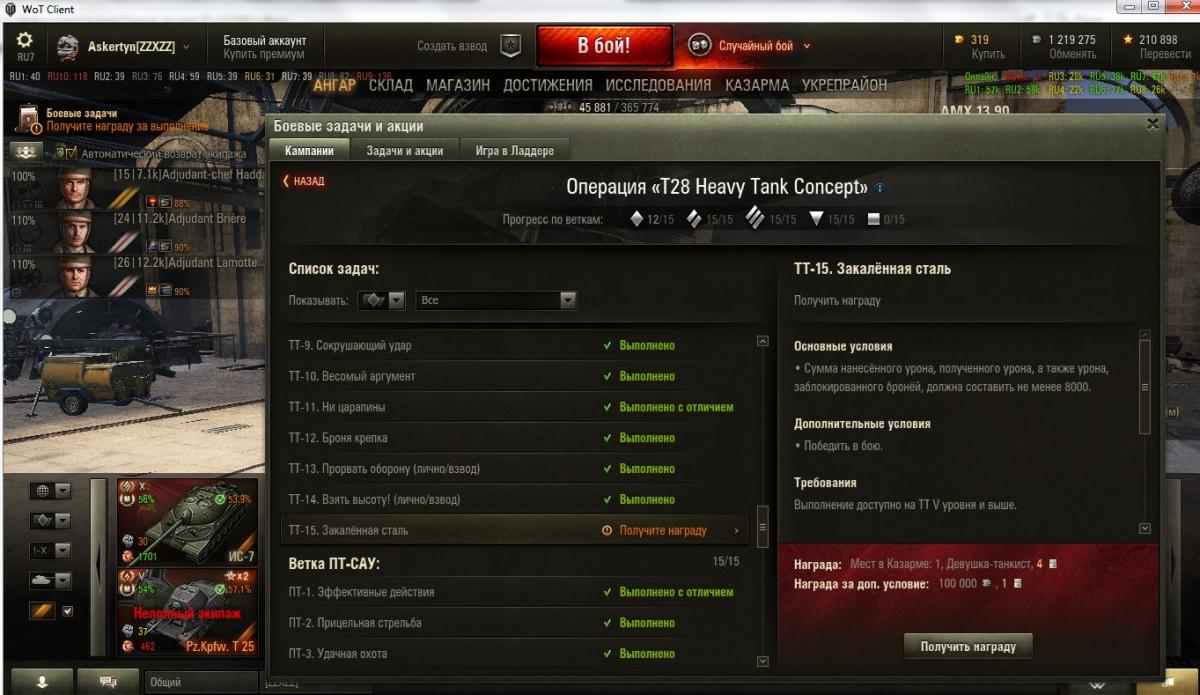Click the light tank branch progress icon
Viewport: 1200px width, 695px height.
pos(637,219)
